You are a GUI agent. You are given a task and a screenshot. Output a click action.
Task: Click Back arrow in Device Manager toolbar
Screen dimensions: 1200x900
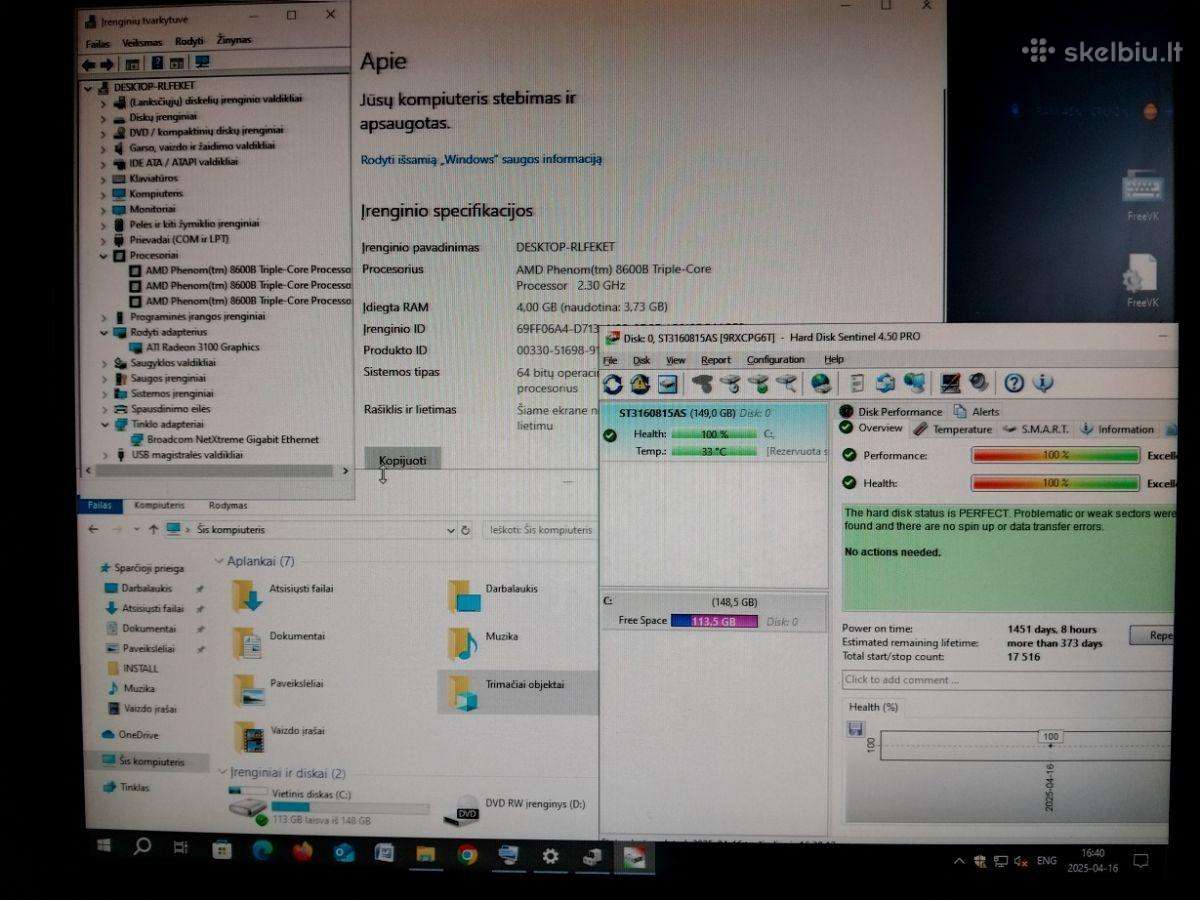click(x=88, y=63)
